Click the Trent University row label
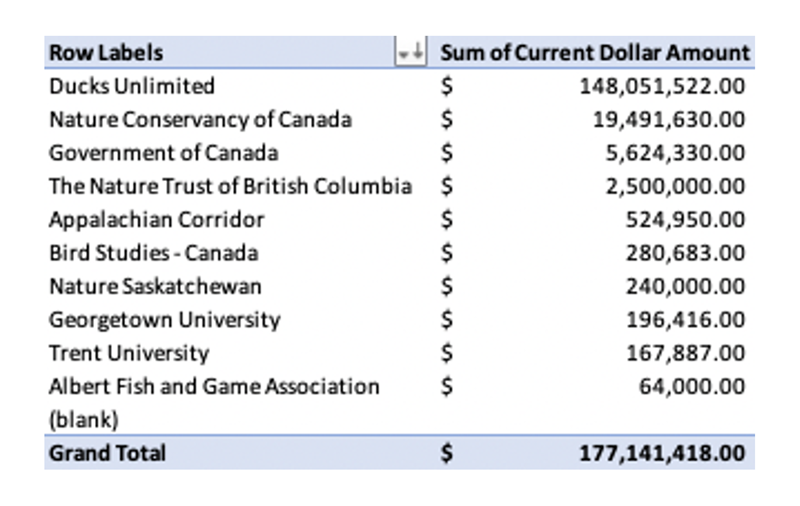The width and height of the screenshot is (800, 506). [129, 353]
